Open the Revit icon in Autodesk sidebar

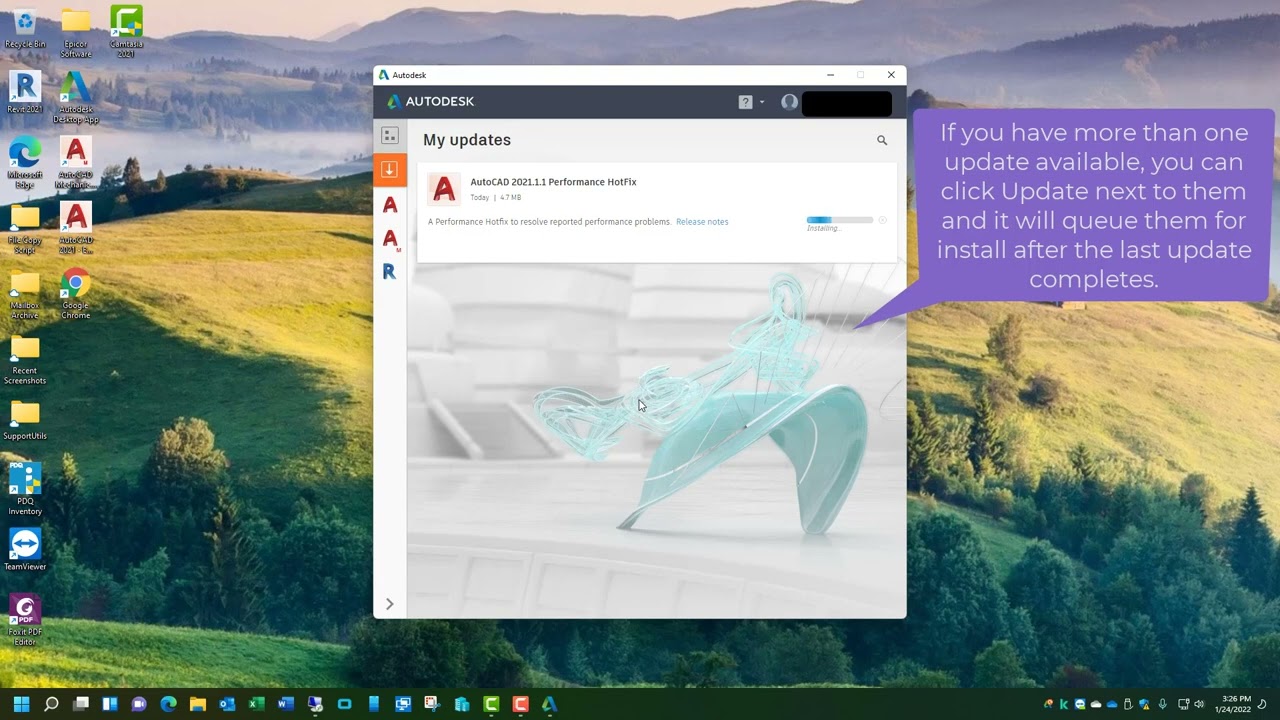pyautogui.click(x=390, y=271)
